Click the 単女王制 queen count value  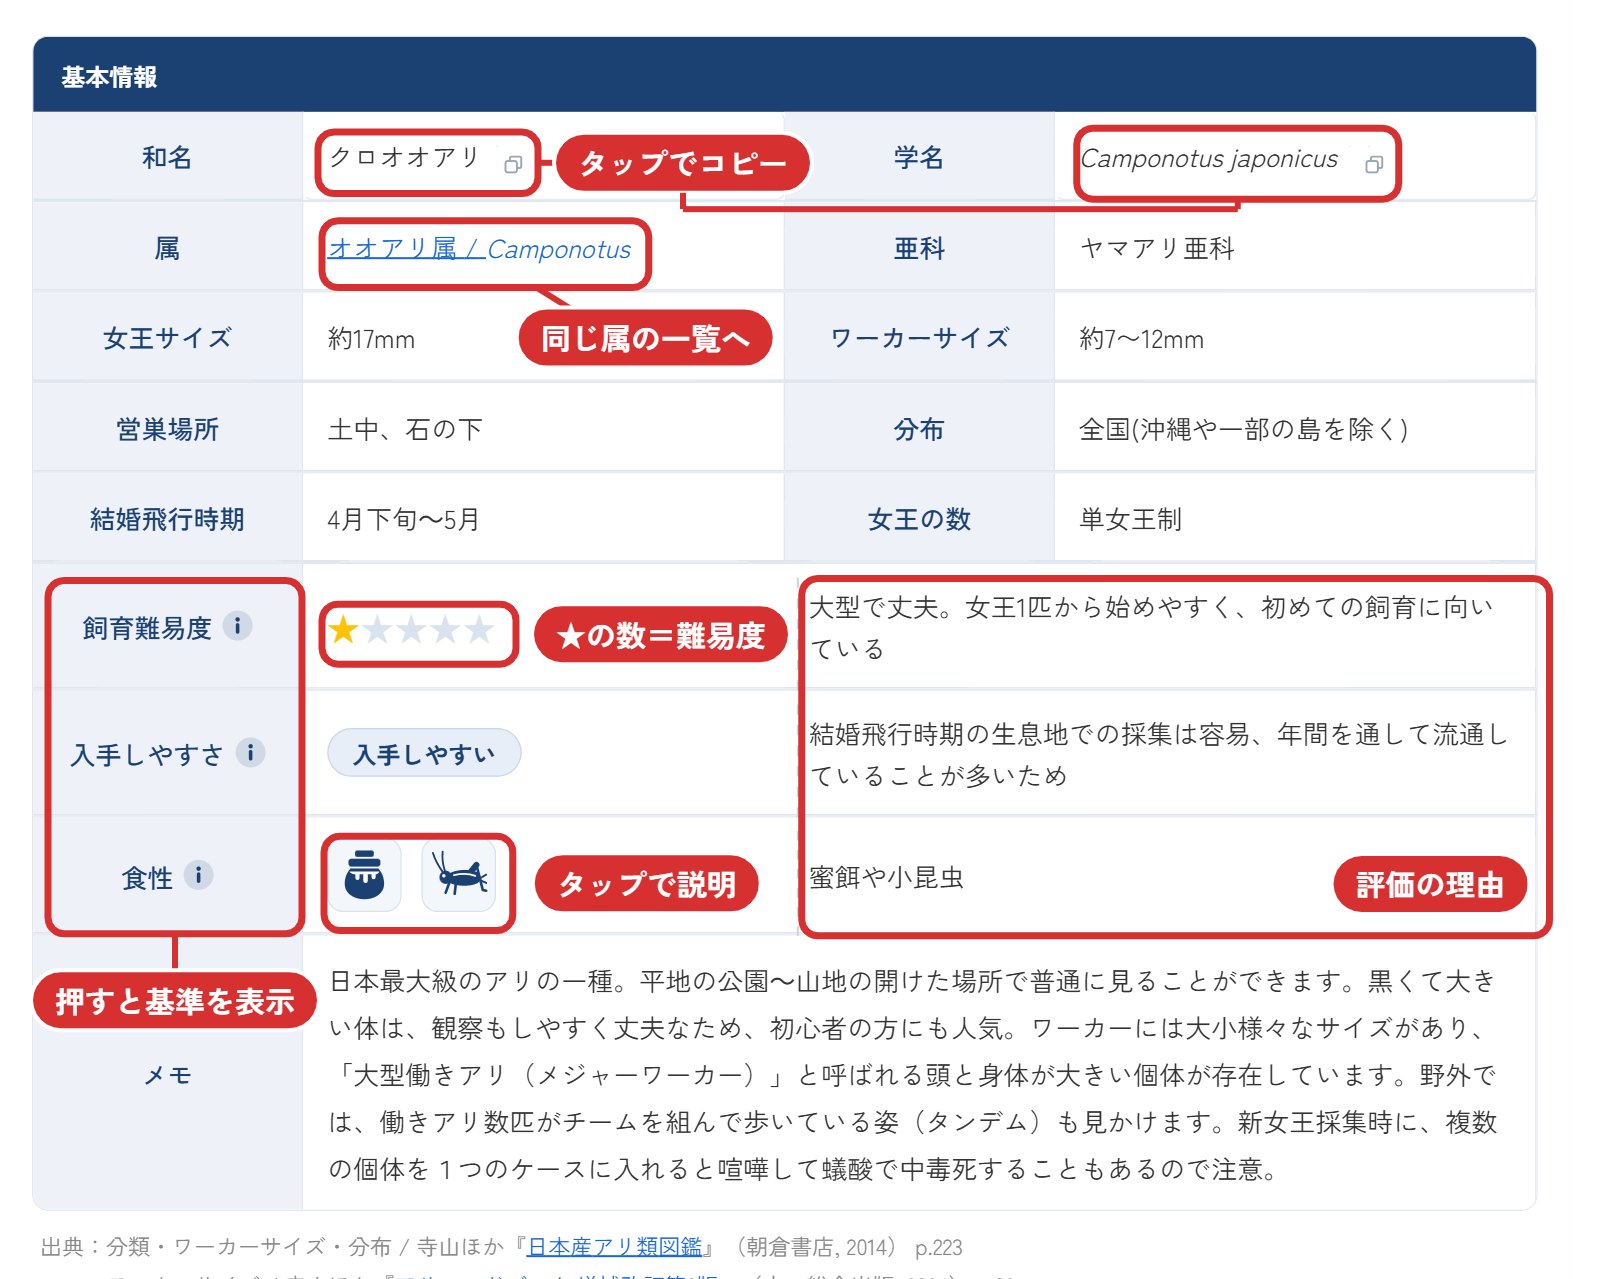pos(1131,520)
